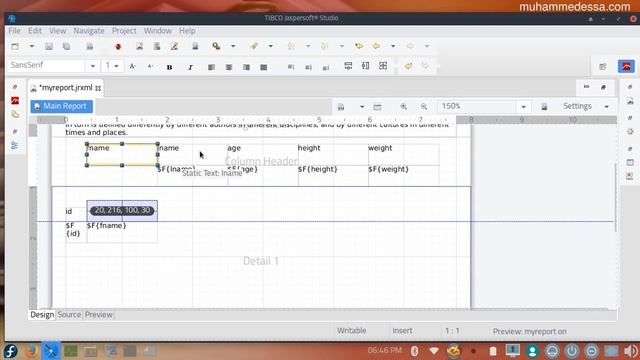This screenshot has width=640, height=360.
Task: Open the Project menu
Action: pyautogui.click(x=124, y=31)
